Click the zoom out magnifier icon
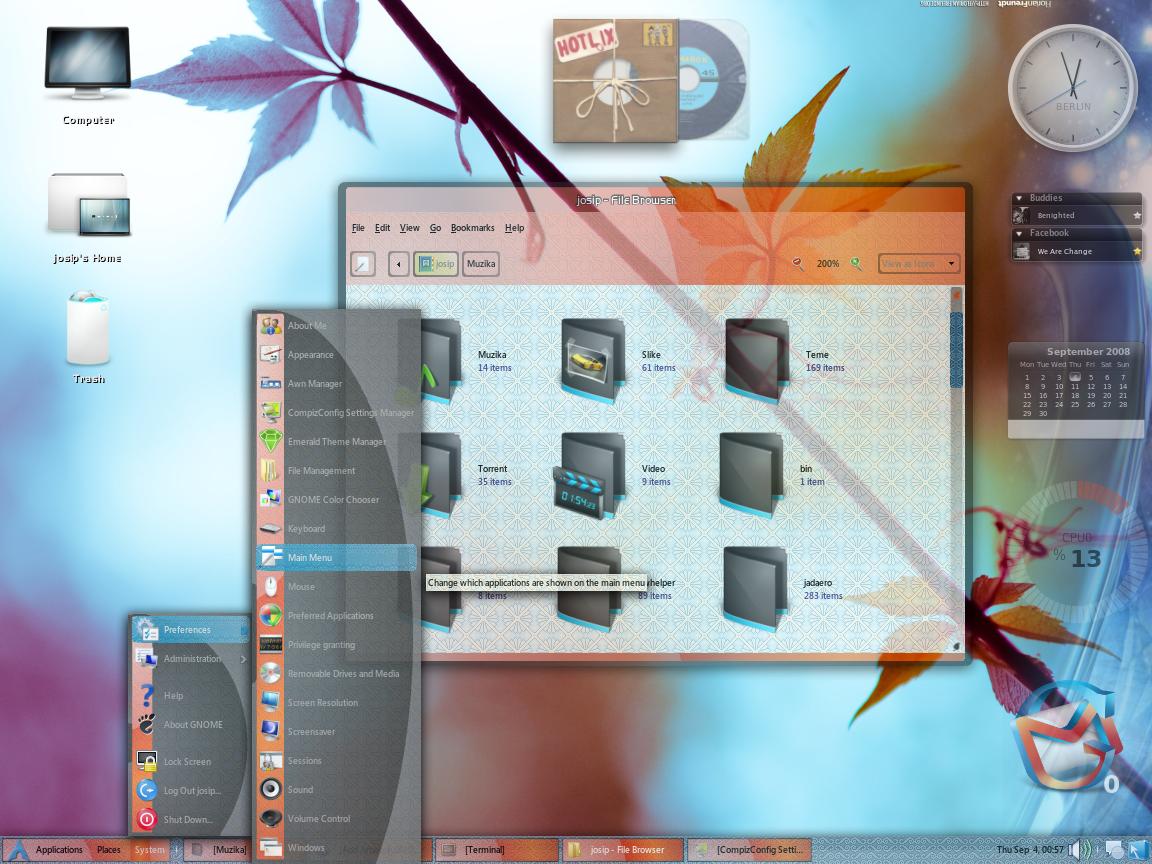This screenshot has height=864, width=1152. pos(798,263)
